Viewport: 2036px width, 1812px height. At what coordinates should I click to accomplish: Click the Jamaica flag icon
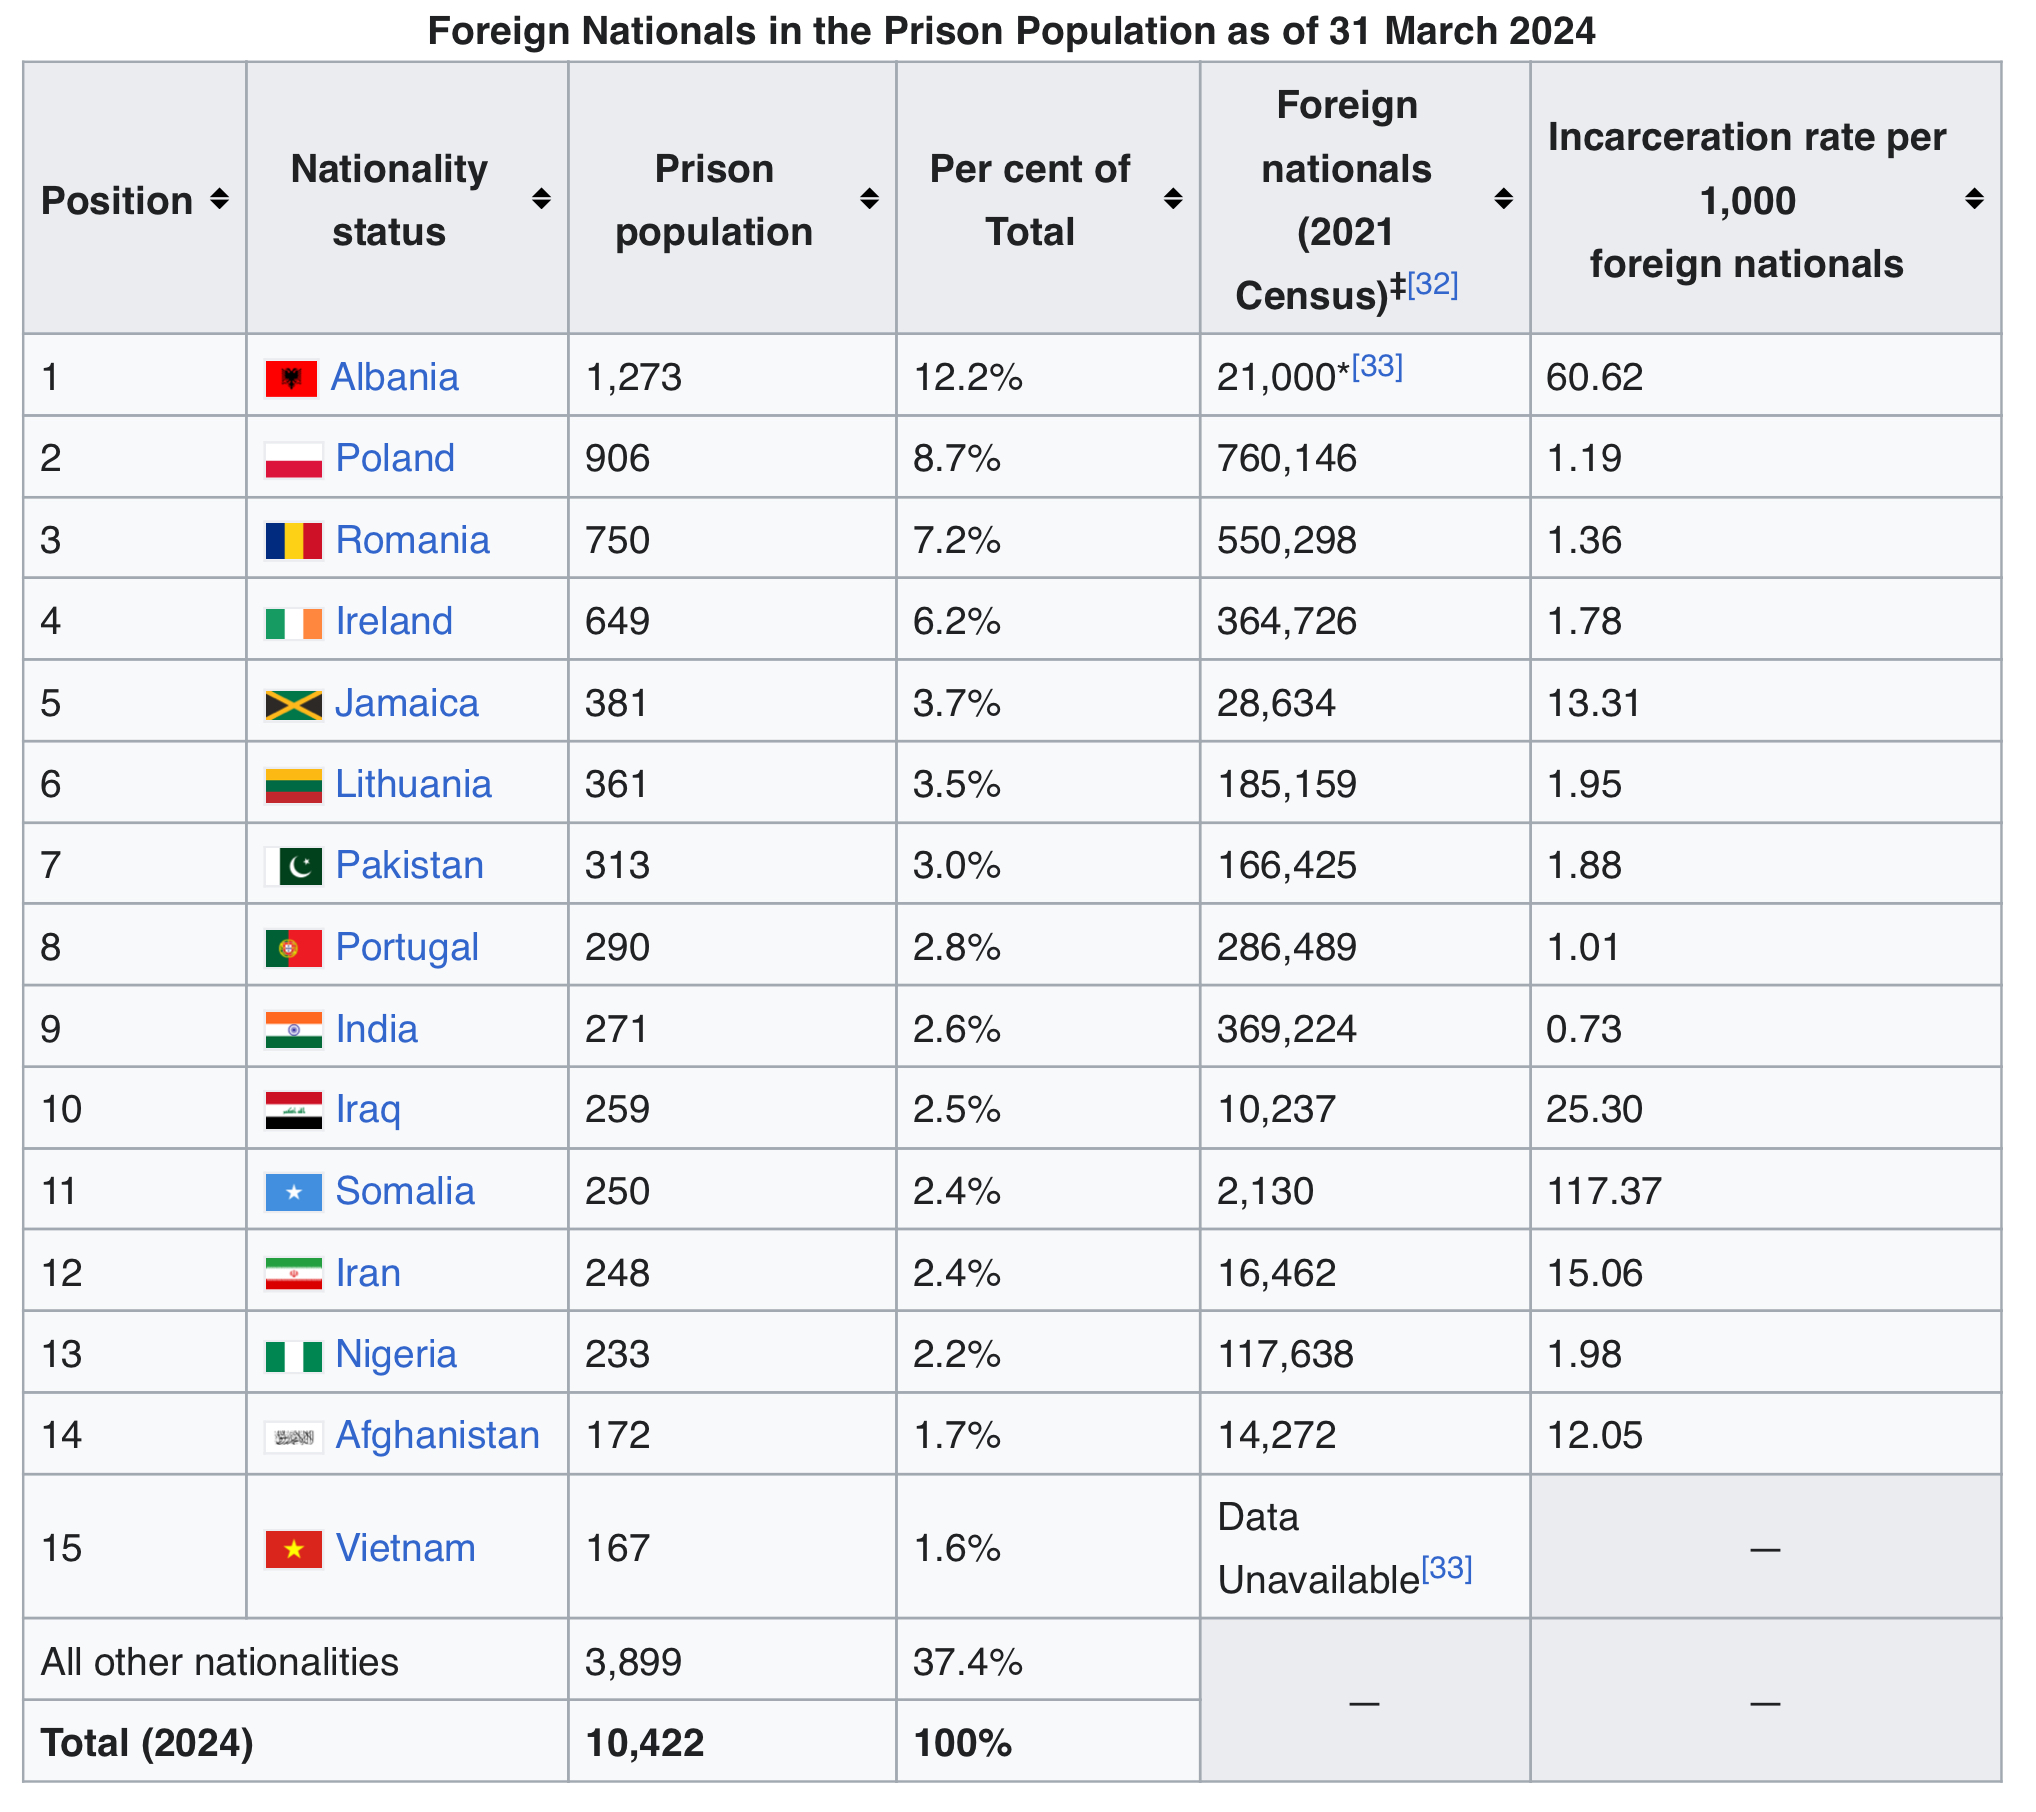coord(293,705)
